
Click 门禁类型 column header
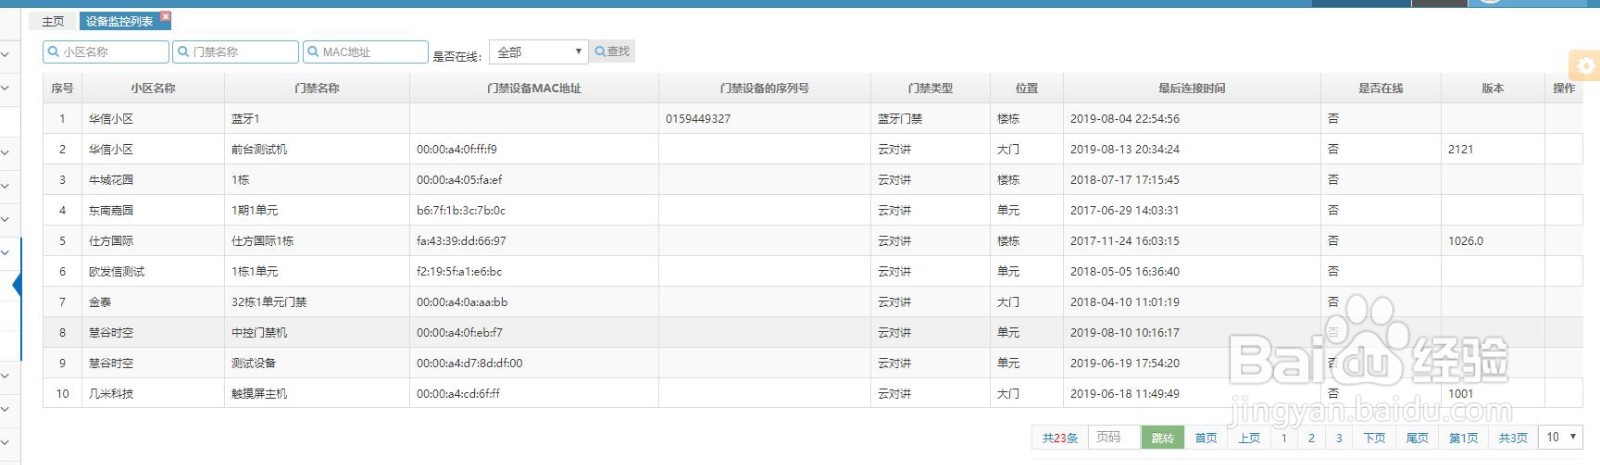click(x=930, y=88)
